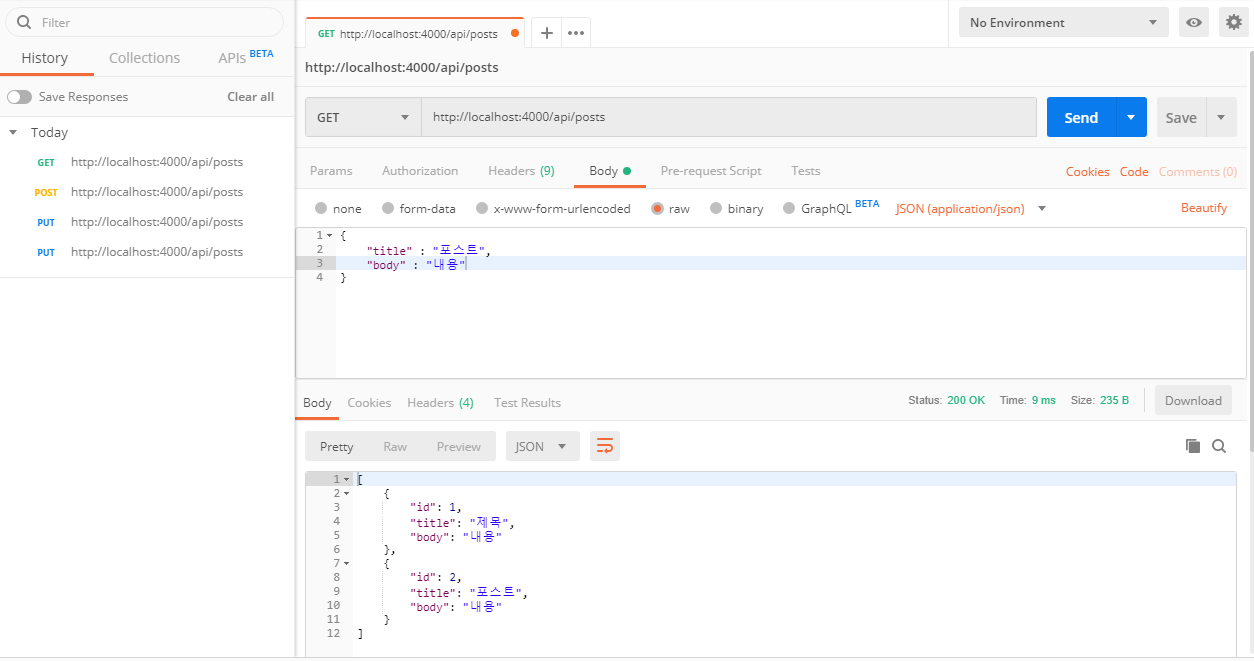This screenshot has width=1254, height=661.
Task: Open the Pre-request Script tab
Action: tap(711, 171)
